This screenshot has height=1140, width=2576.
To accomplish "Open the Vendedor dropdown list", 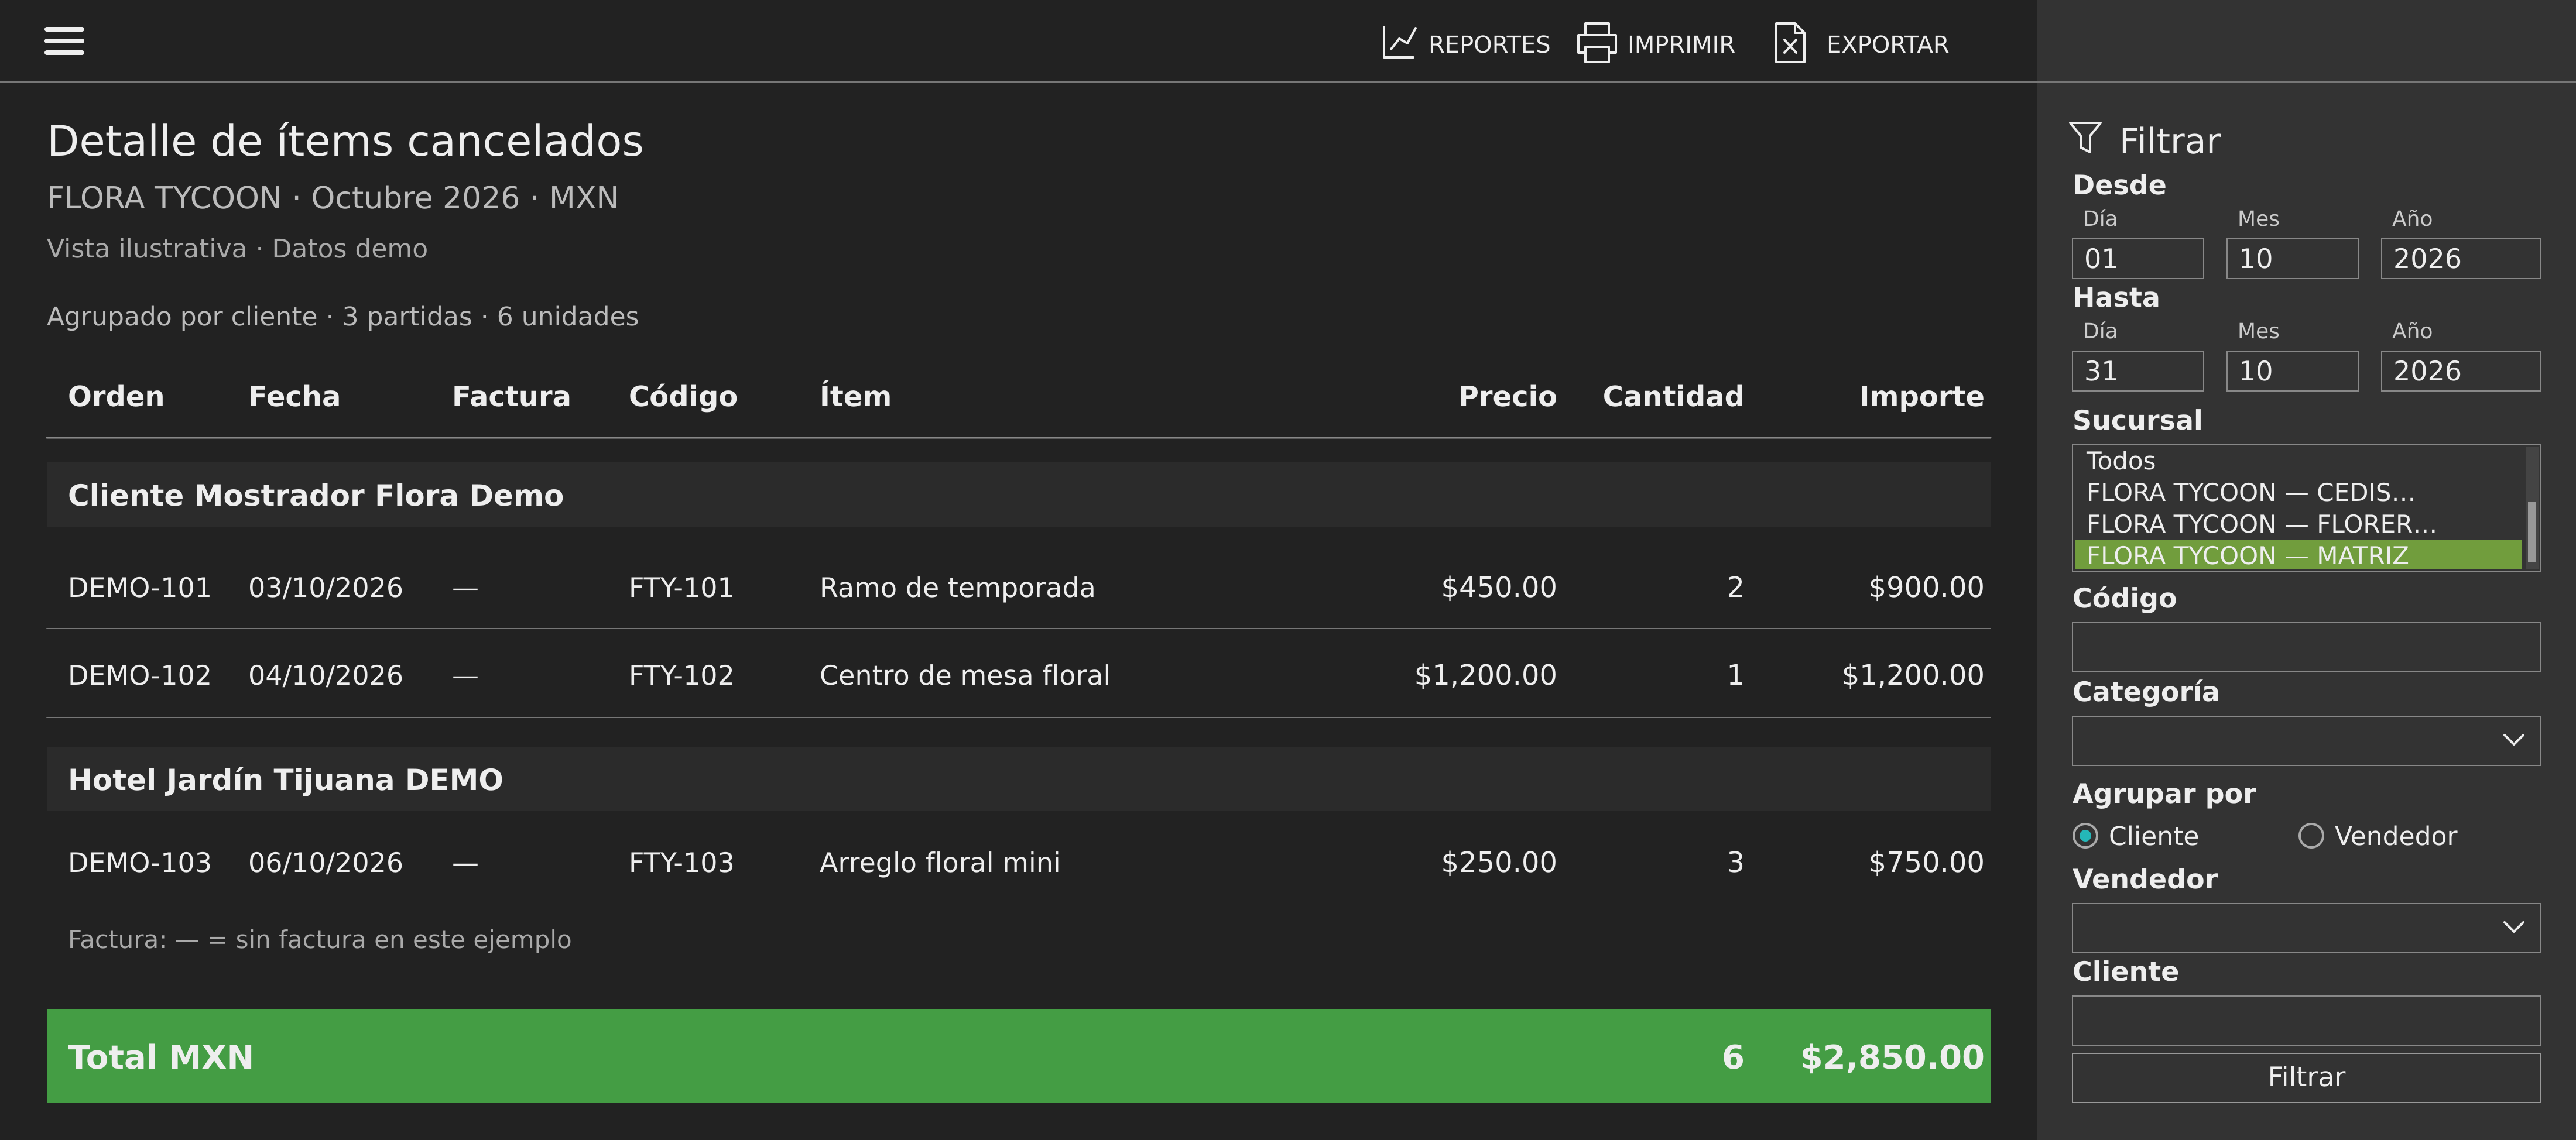I will pos(2305,927).
